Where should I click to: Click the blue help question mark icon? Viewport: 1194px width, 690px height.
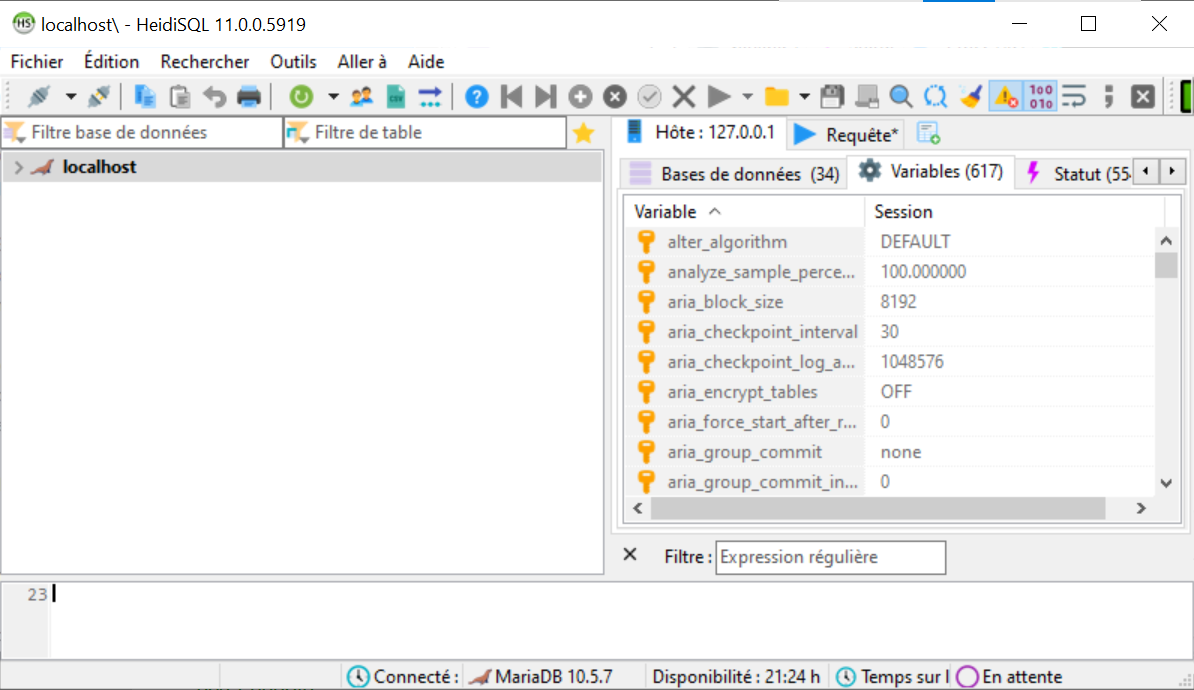click(x=478, y=97)
